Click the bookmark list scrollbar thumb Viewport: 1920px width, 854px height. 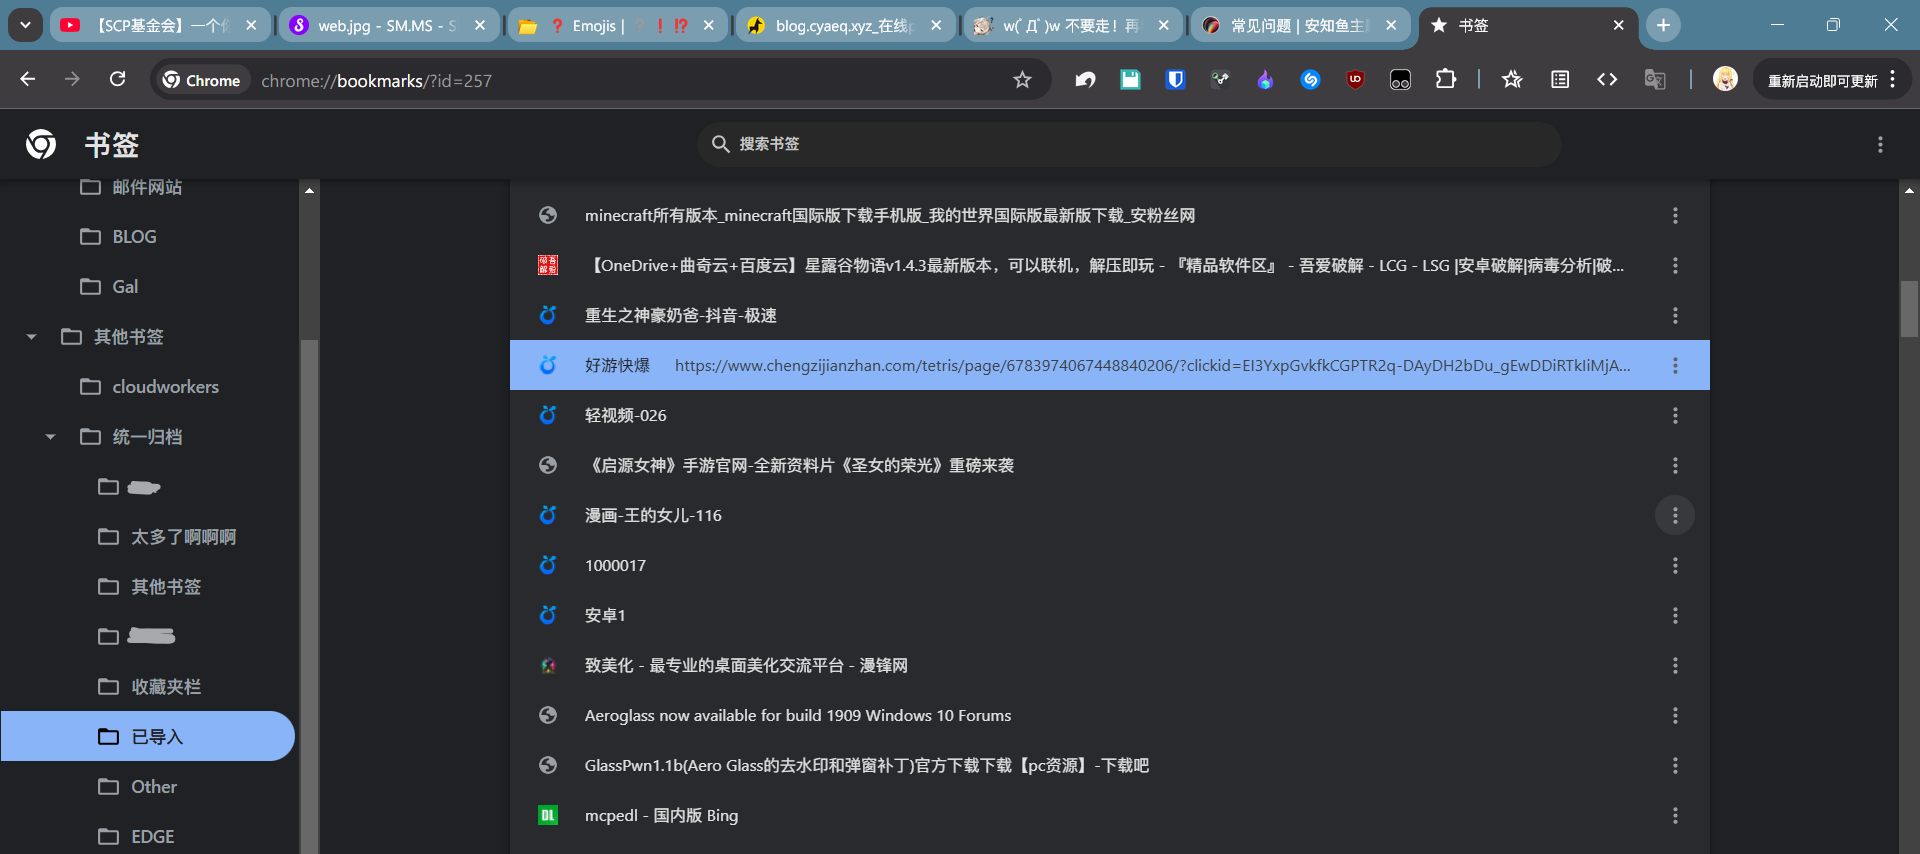pyautogui.click(x=1909, y=309)
